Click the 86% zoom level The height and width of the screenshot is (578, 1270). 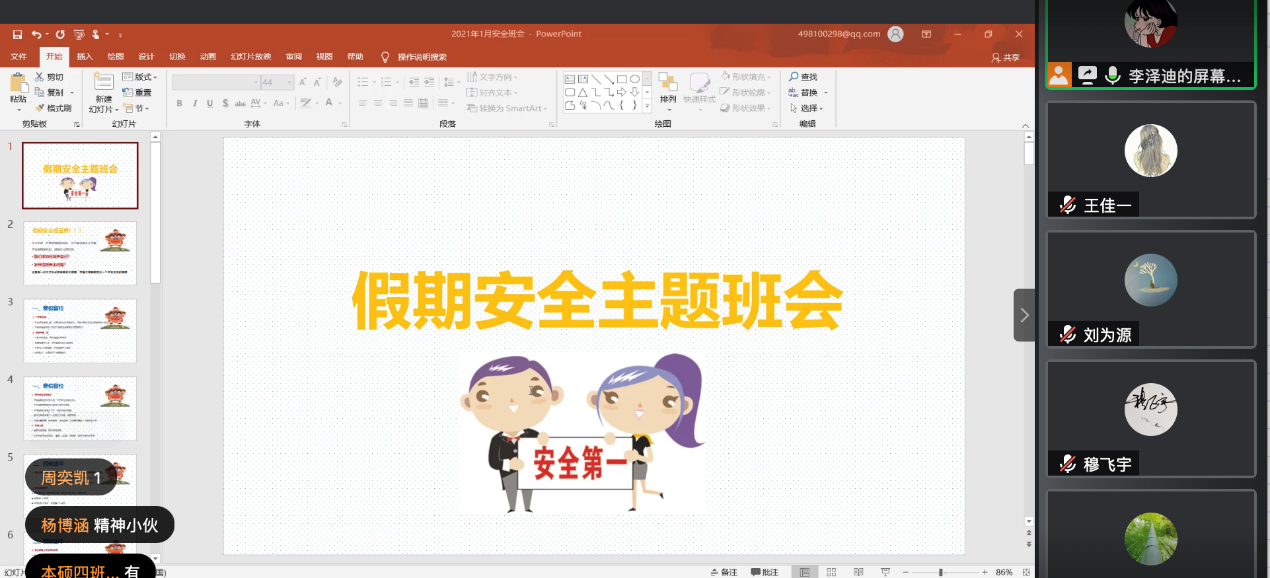point(1004,572)
